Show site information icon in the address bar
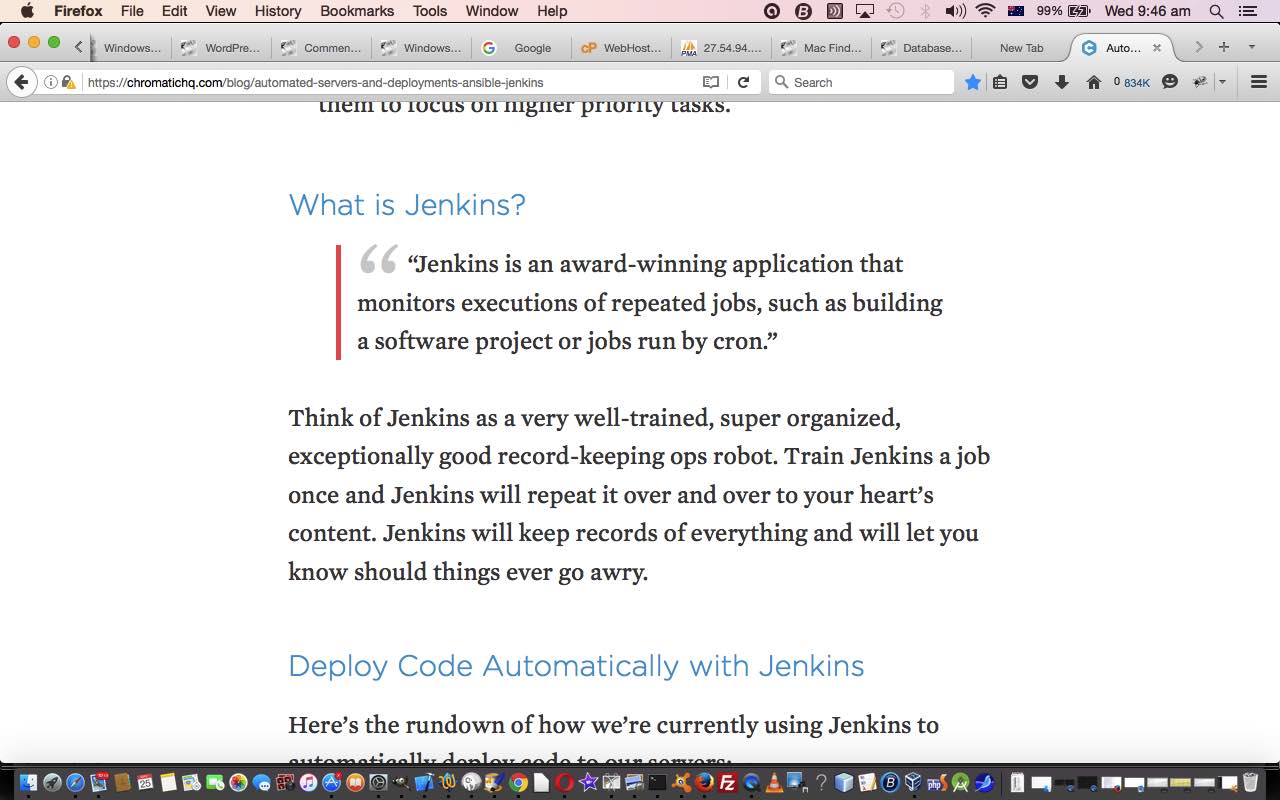 (x=50, y=82)
